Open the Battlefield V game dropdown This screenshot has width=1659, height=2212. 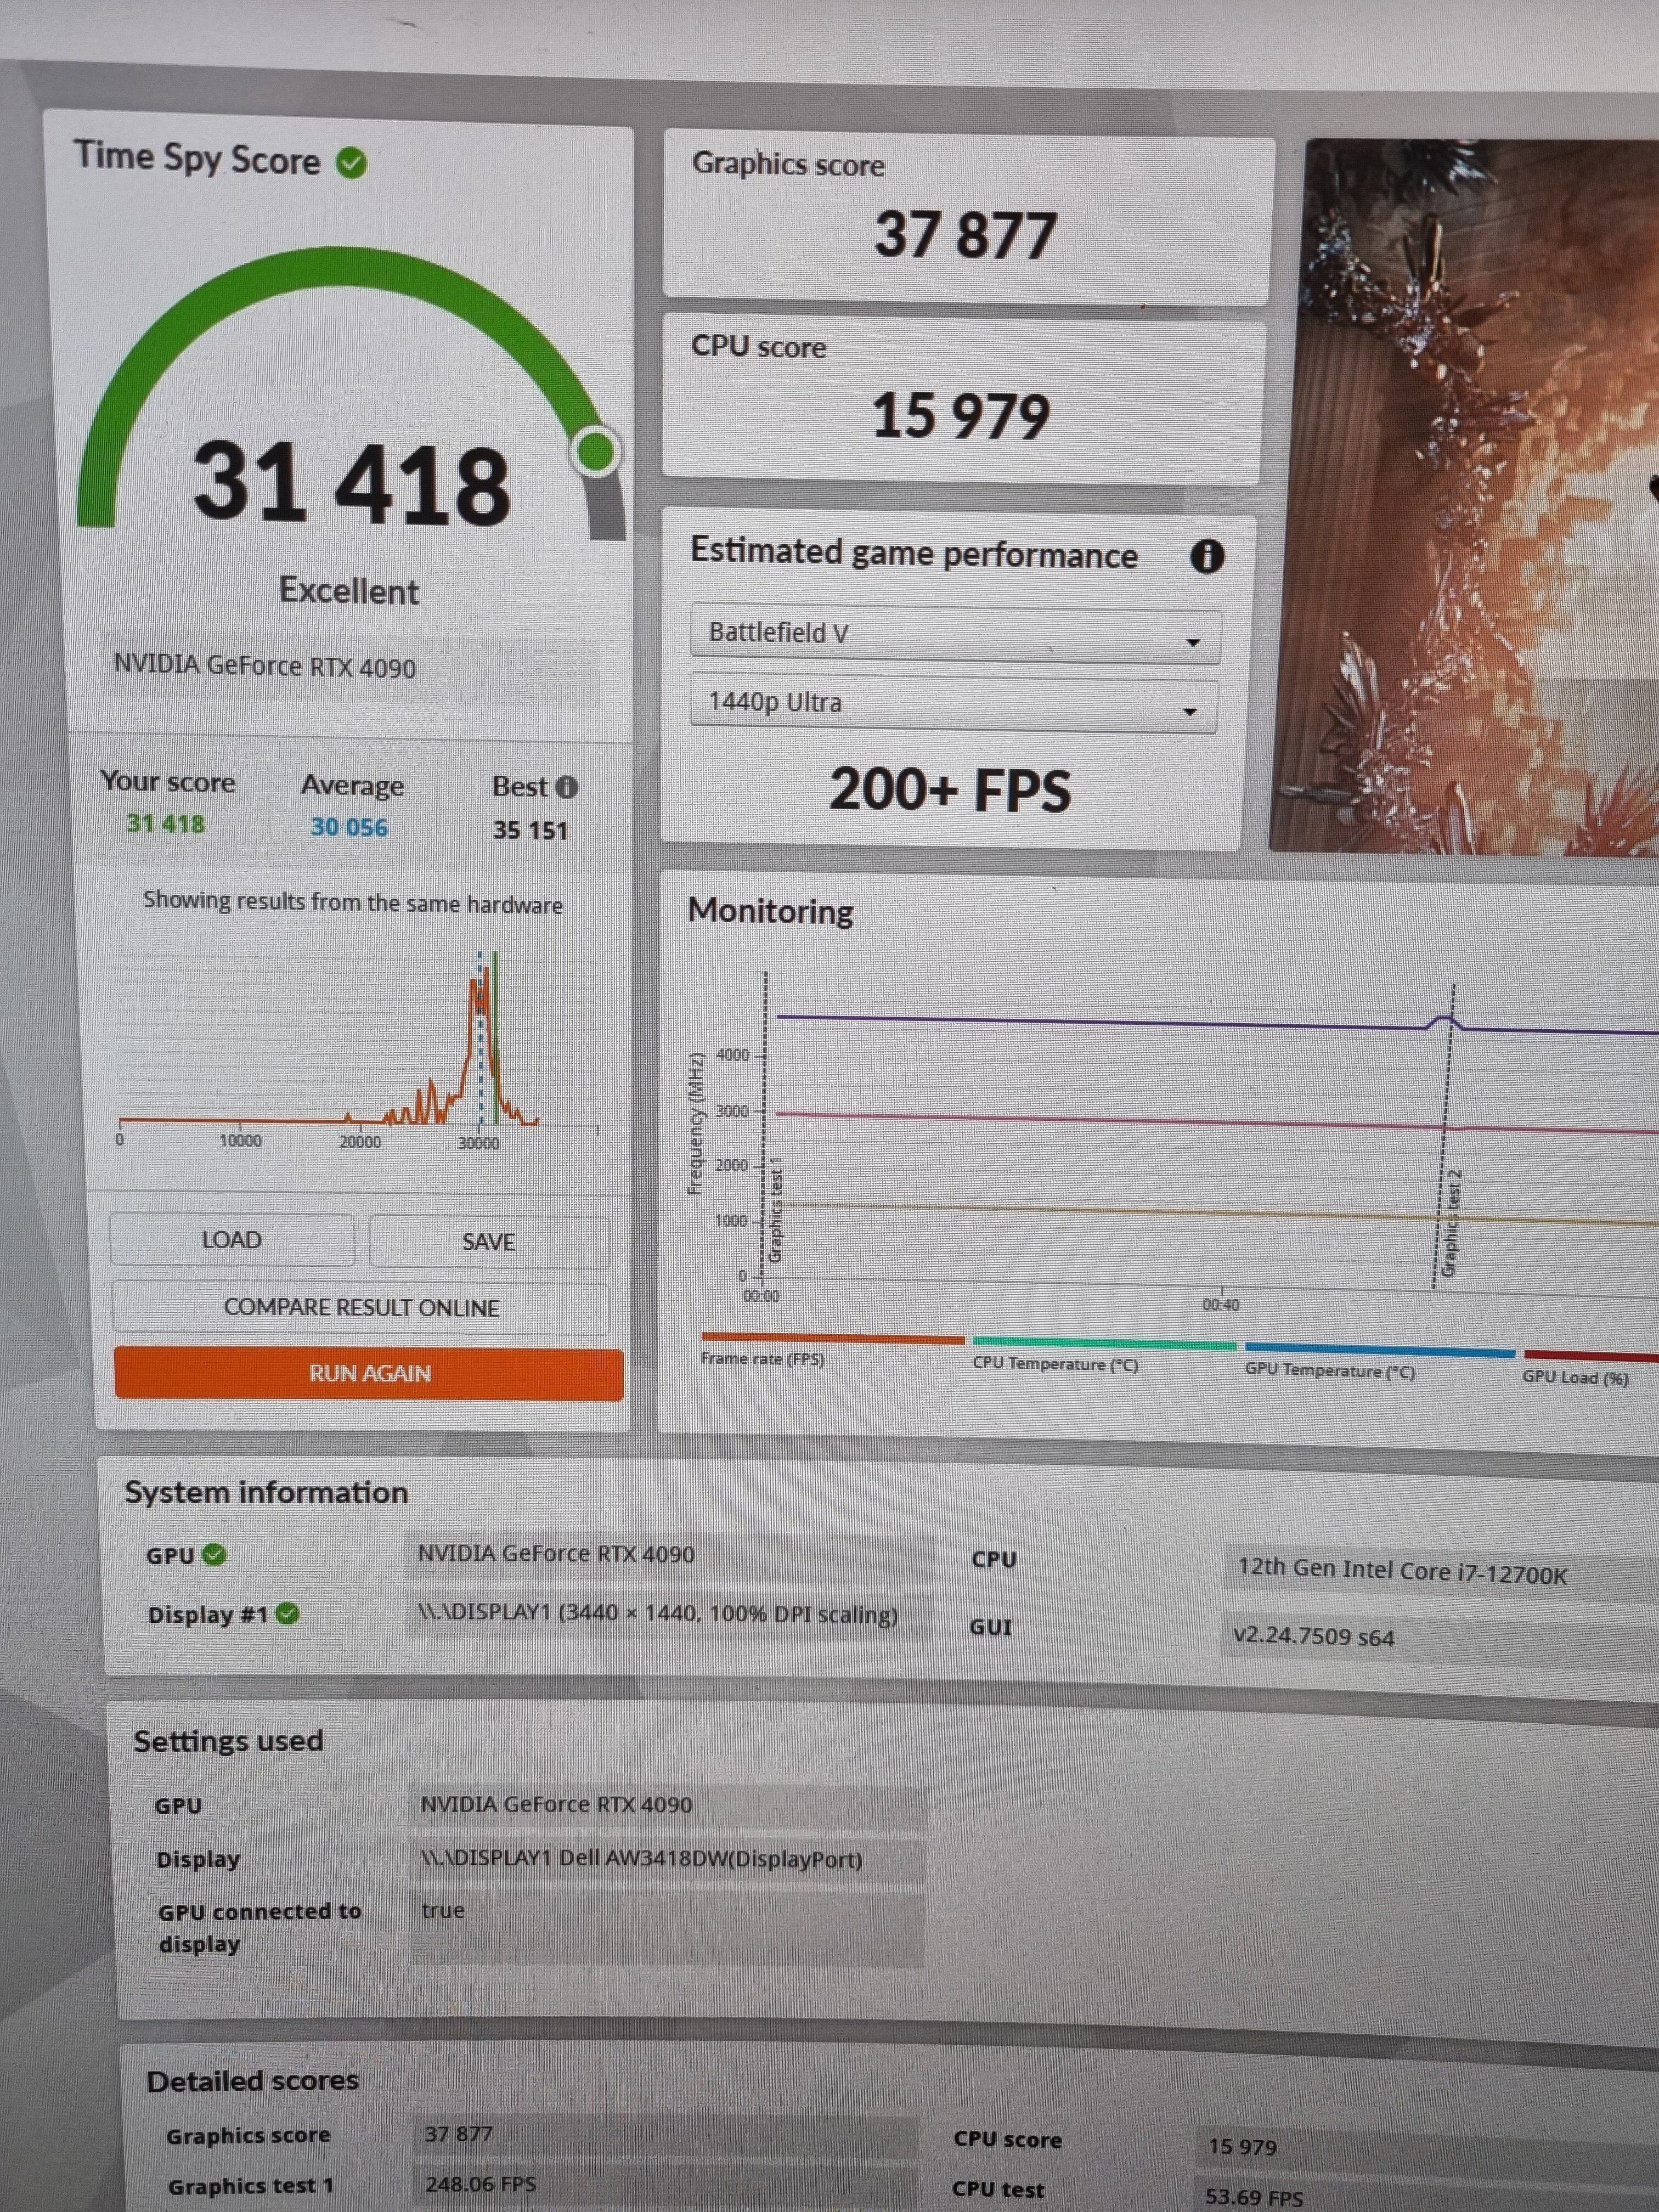(955, 635)
